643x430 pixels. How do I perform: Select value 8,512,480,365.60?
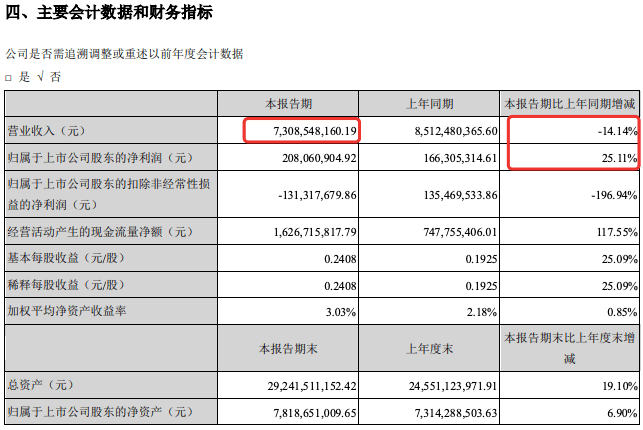[456, 131]
